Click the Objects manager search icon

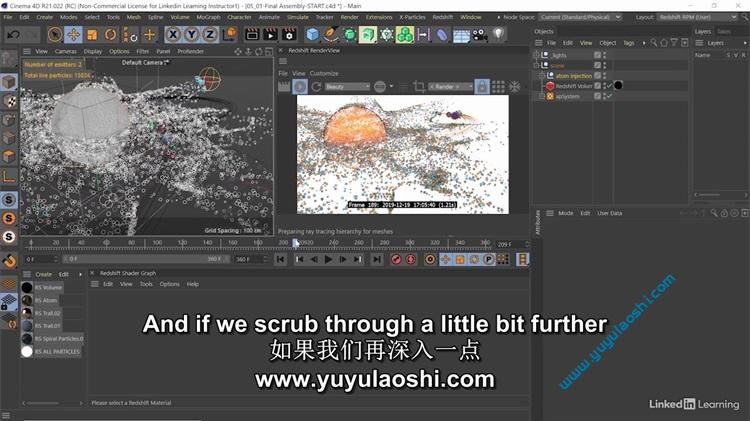click(x=654, y=43)
